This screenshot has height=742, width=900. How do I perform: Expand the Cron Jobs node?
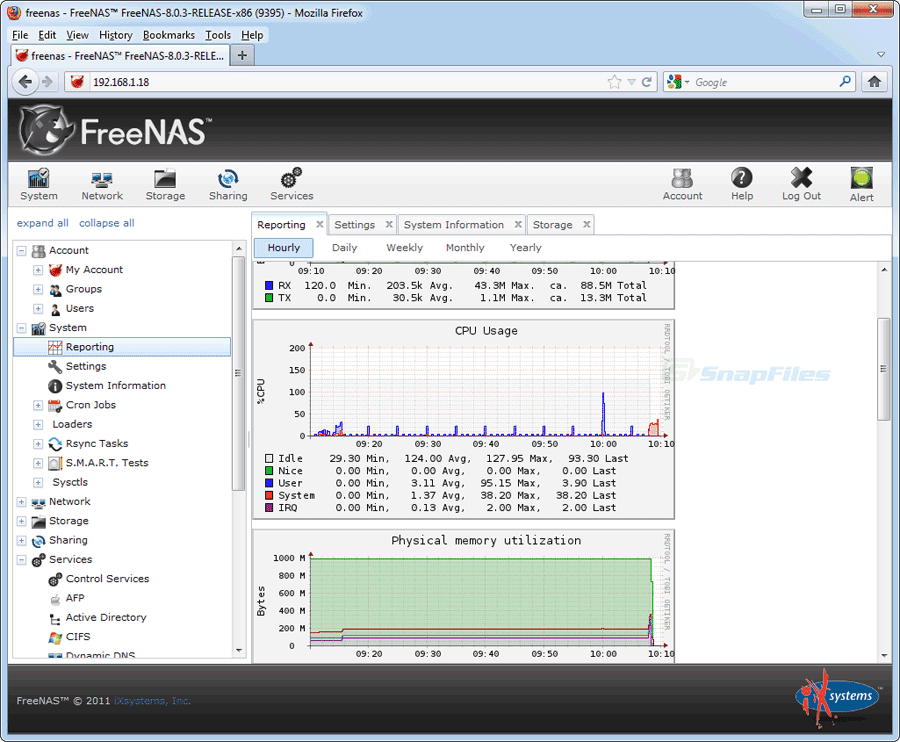(38, 405)
